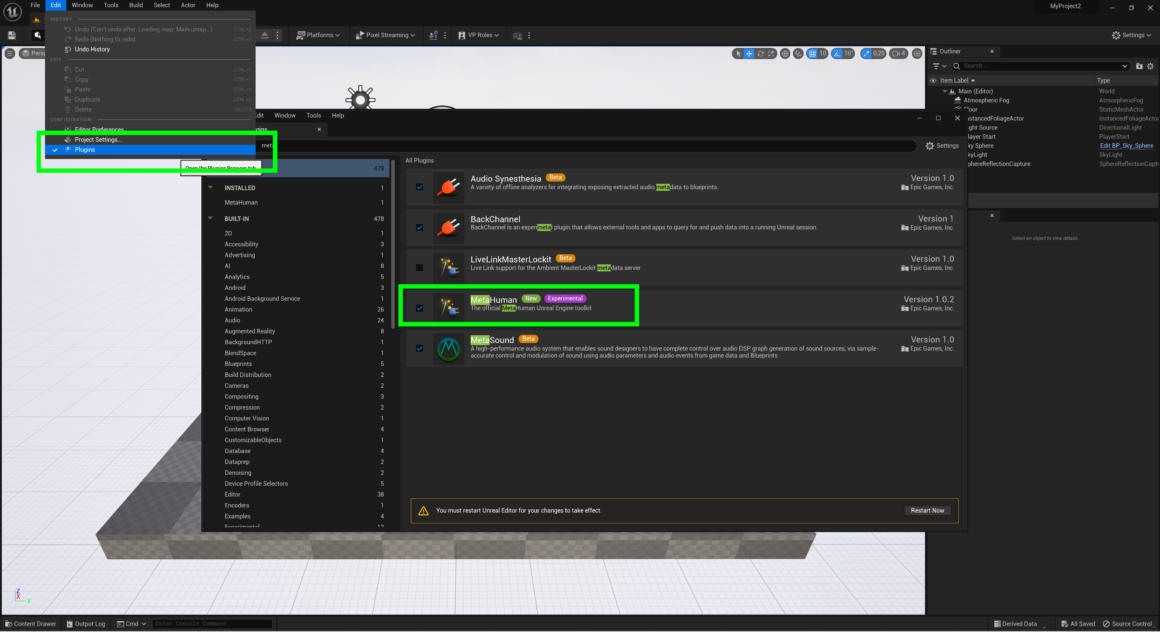
Task: Click the camera speed 4 control
Action: click(898, 53)
